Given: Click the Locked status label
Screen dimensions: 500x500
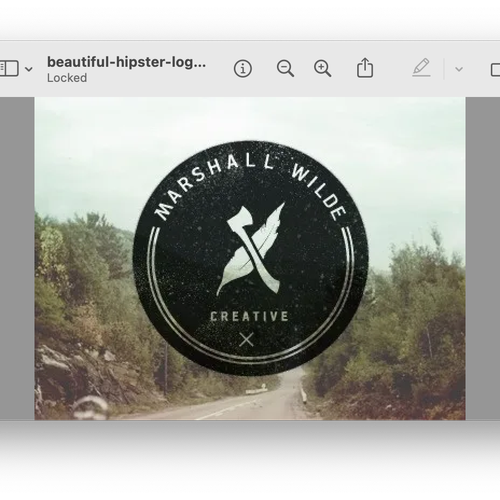Looking at the screenshot, I should point(67,78).
